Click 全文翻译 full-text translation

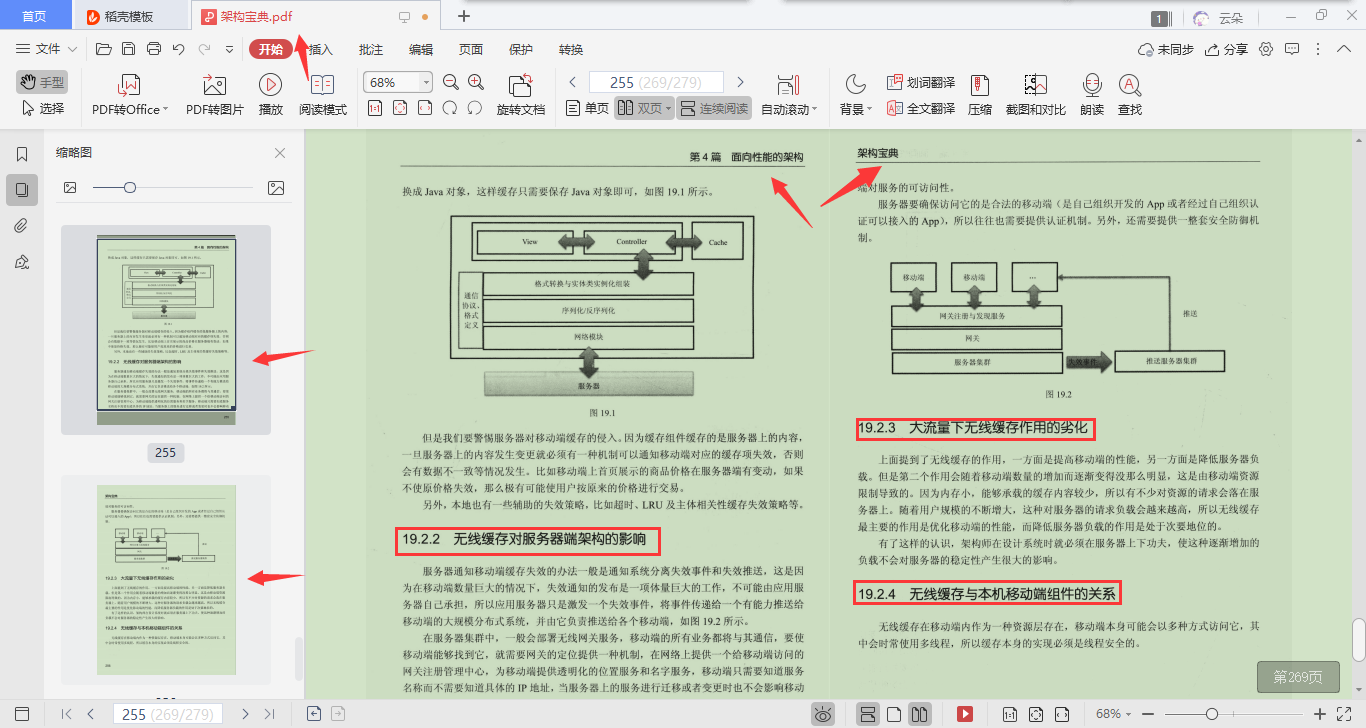click(x=921, y=108)
